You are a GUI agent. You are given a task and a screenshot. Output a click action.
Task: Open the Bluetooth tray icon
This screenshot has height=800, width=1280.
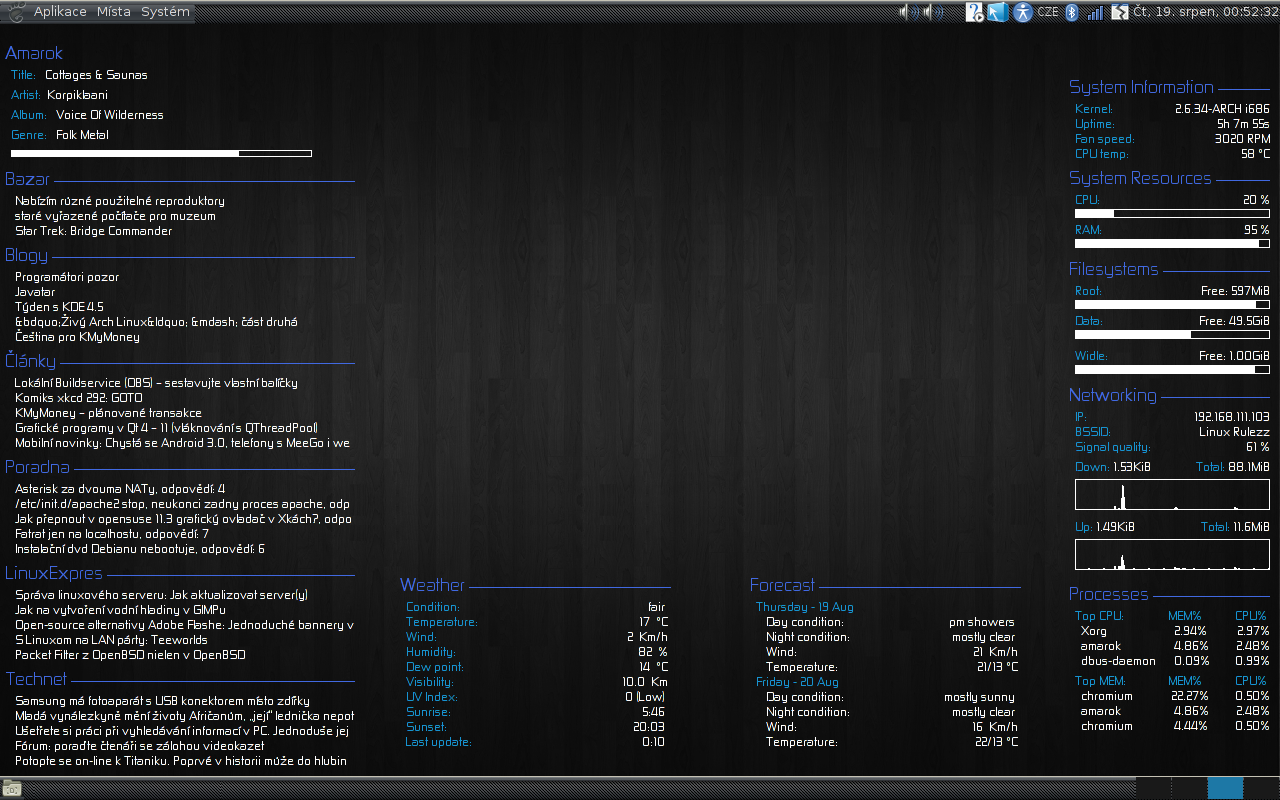click(1070, 12)
